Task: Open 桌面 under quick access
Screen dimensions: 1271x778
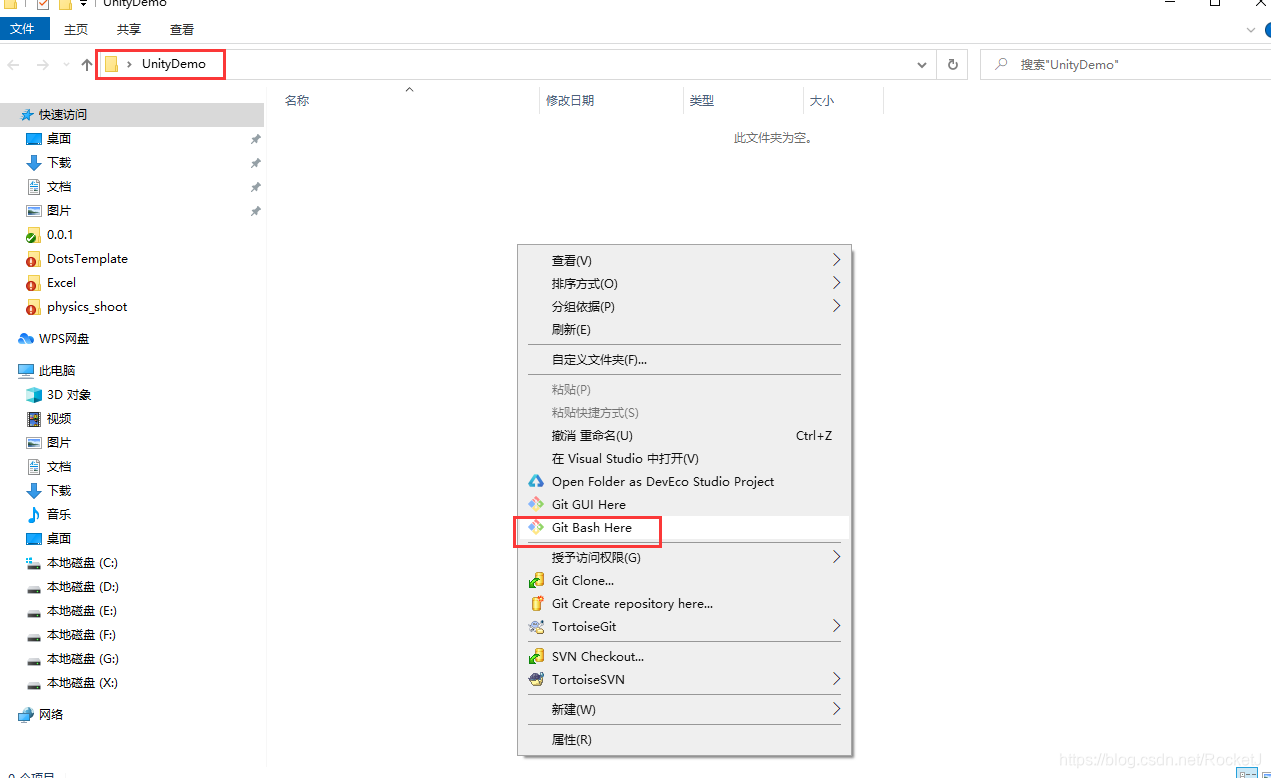Action: point(59,139)
